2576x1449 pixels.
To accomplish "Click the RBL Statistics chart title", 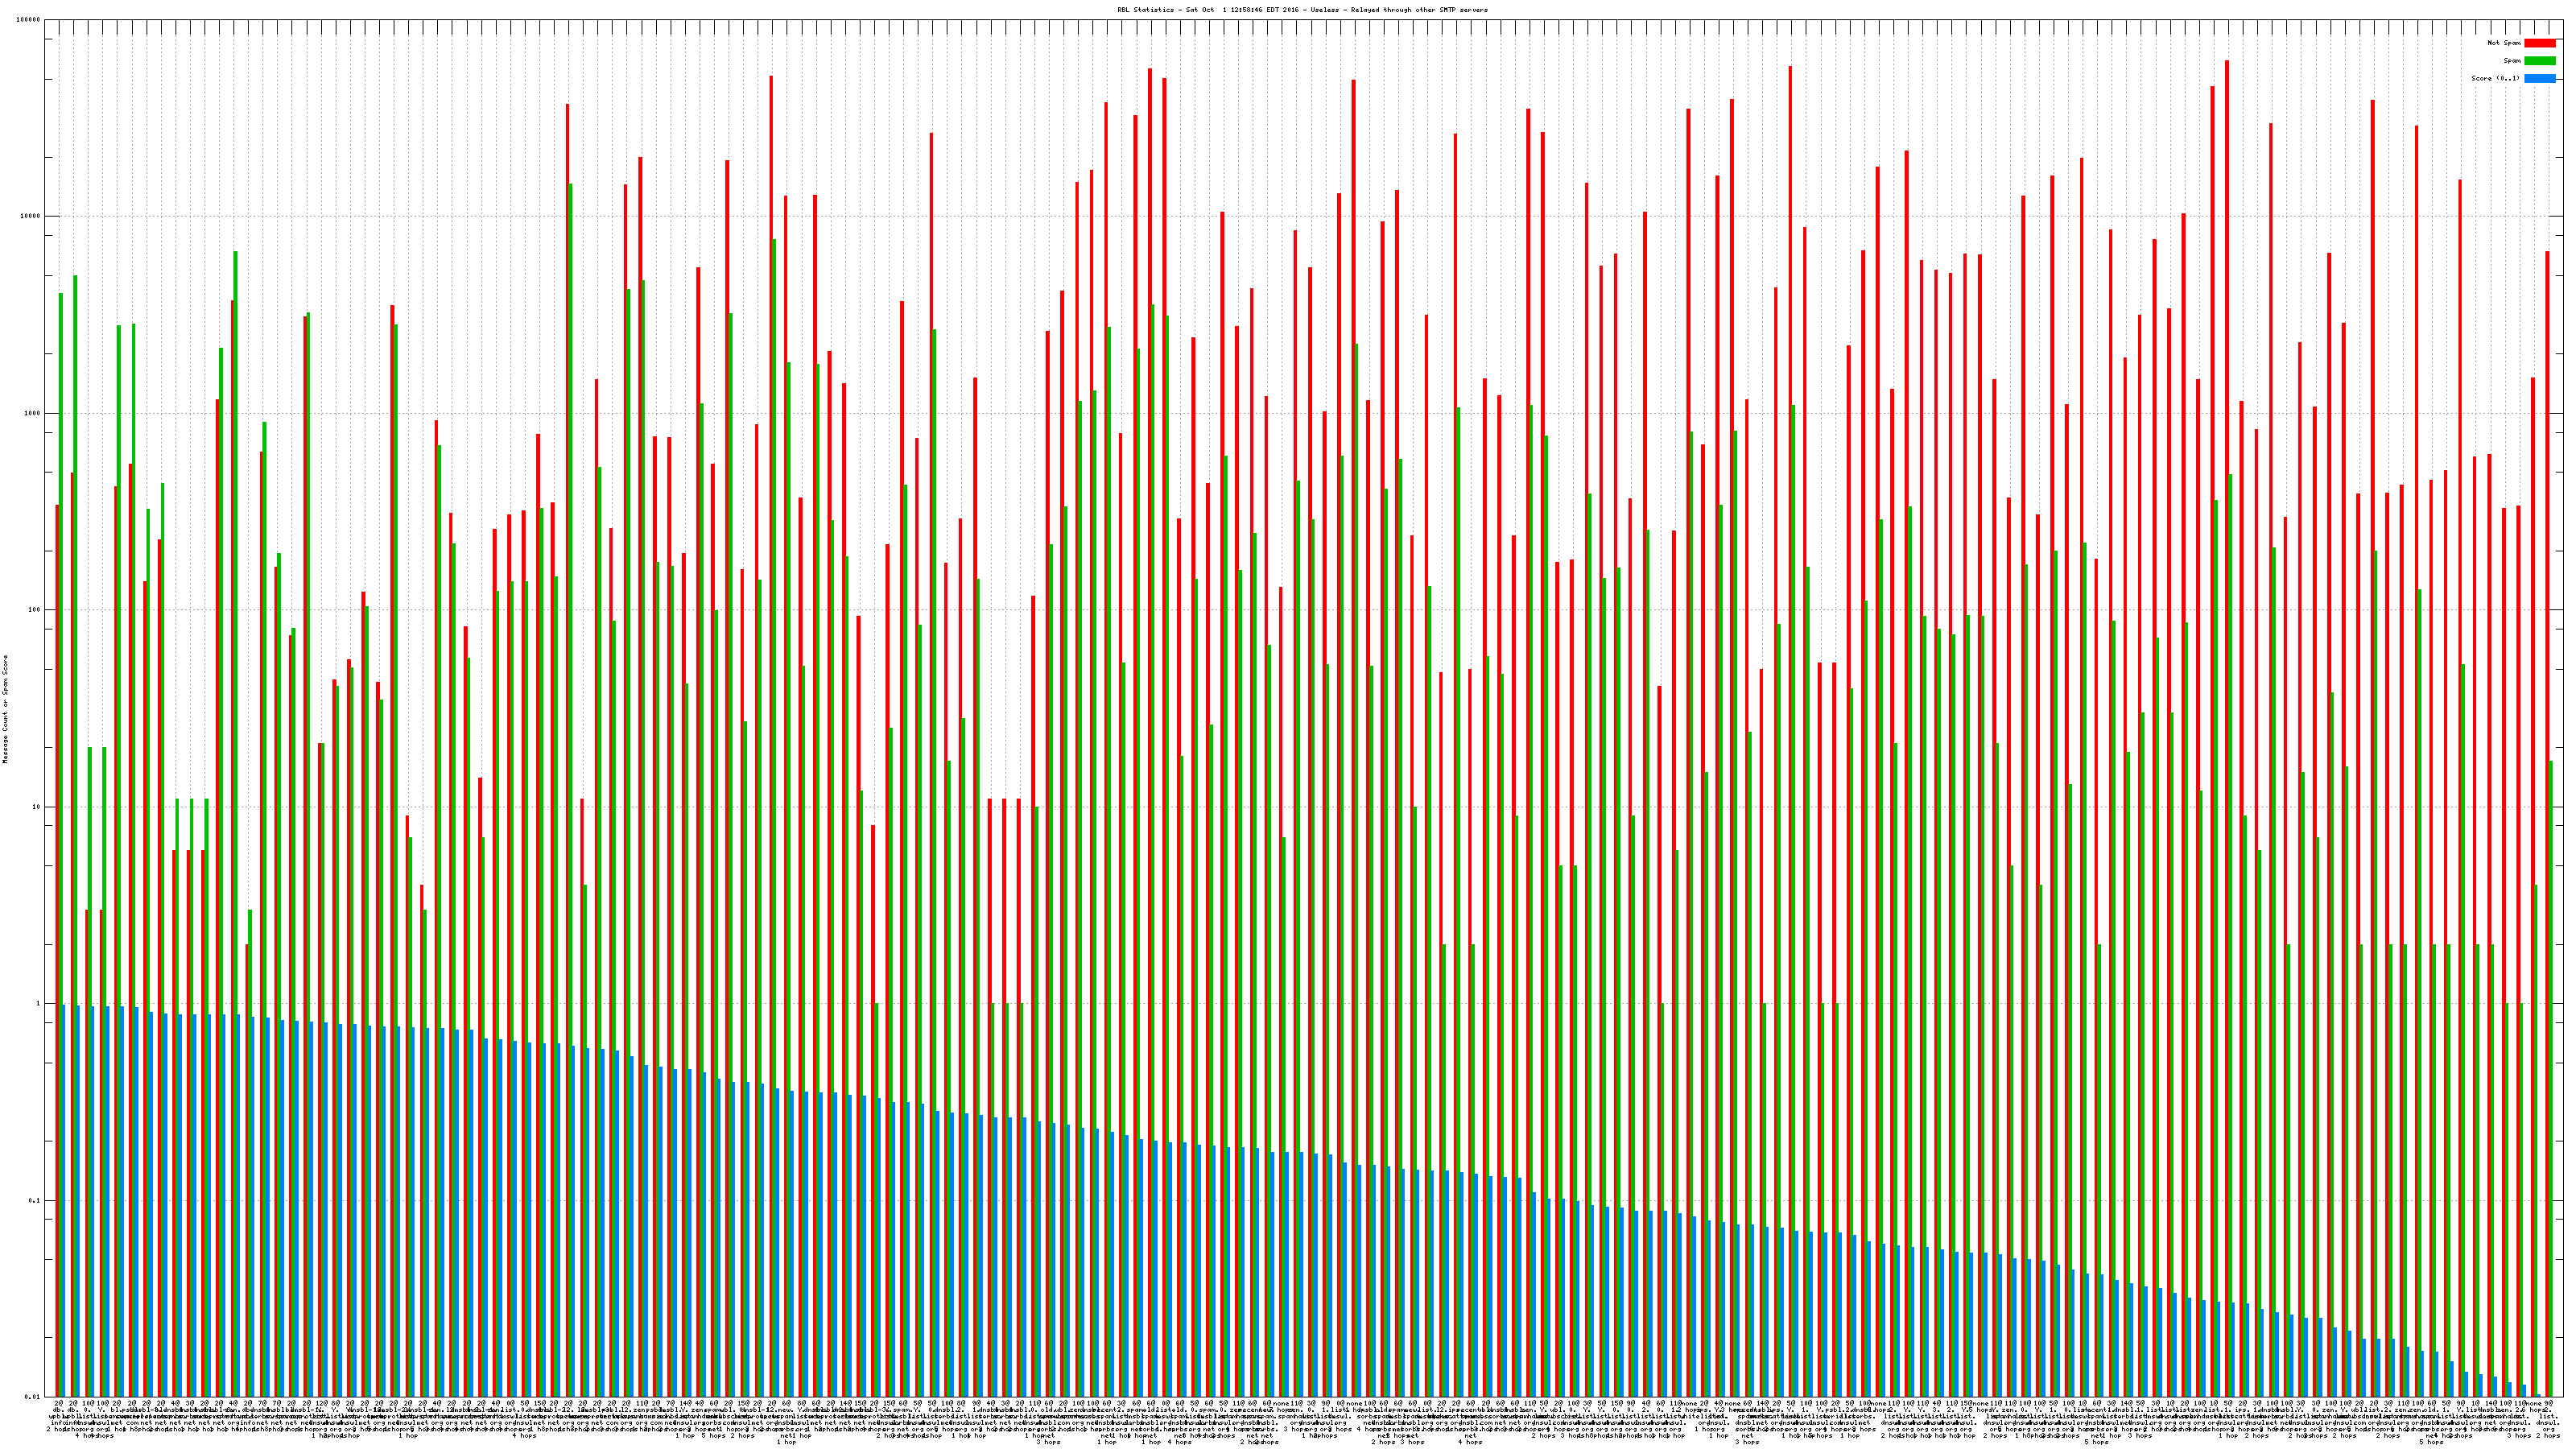I will (x=1302, y=10).
